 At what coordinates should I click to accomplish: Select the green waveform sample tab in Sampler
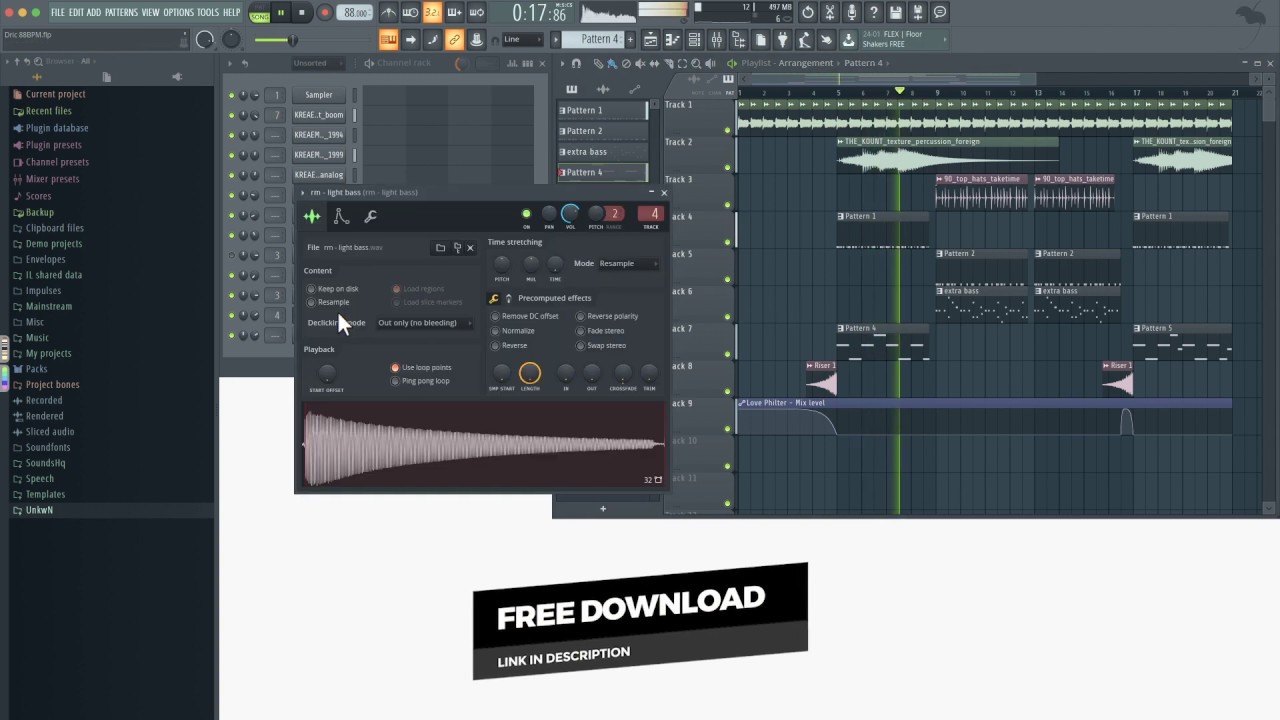[312, 216]
